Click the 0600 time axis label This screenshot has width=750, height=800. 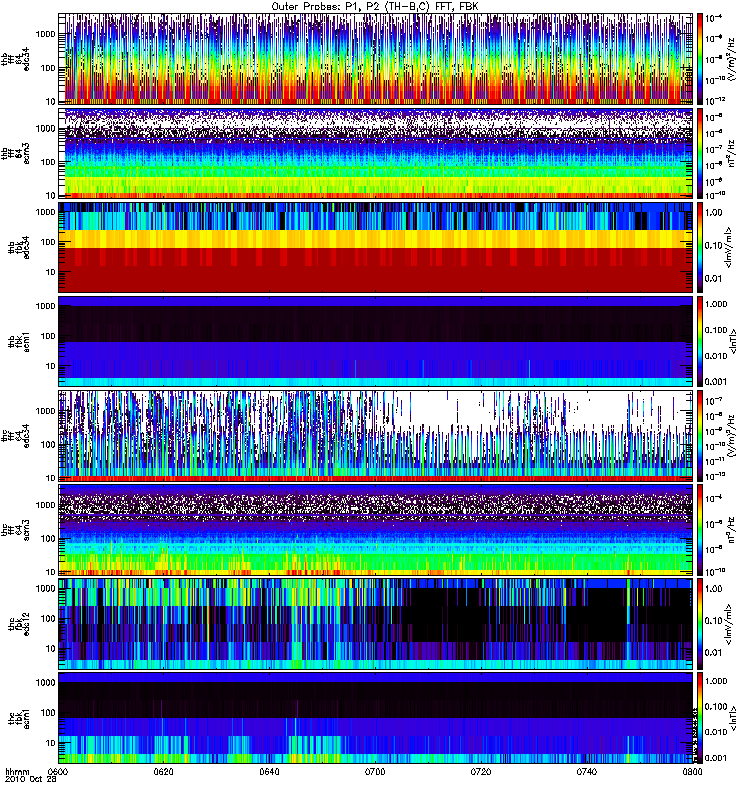(60, 771)
